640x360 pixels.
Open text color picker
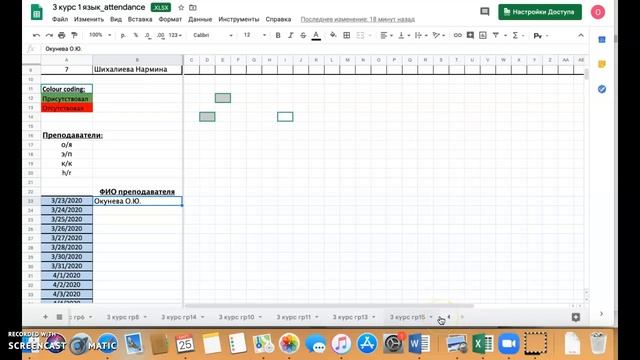tap(316, 36)
